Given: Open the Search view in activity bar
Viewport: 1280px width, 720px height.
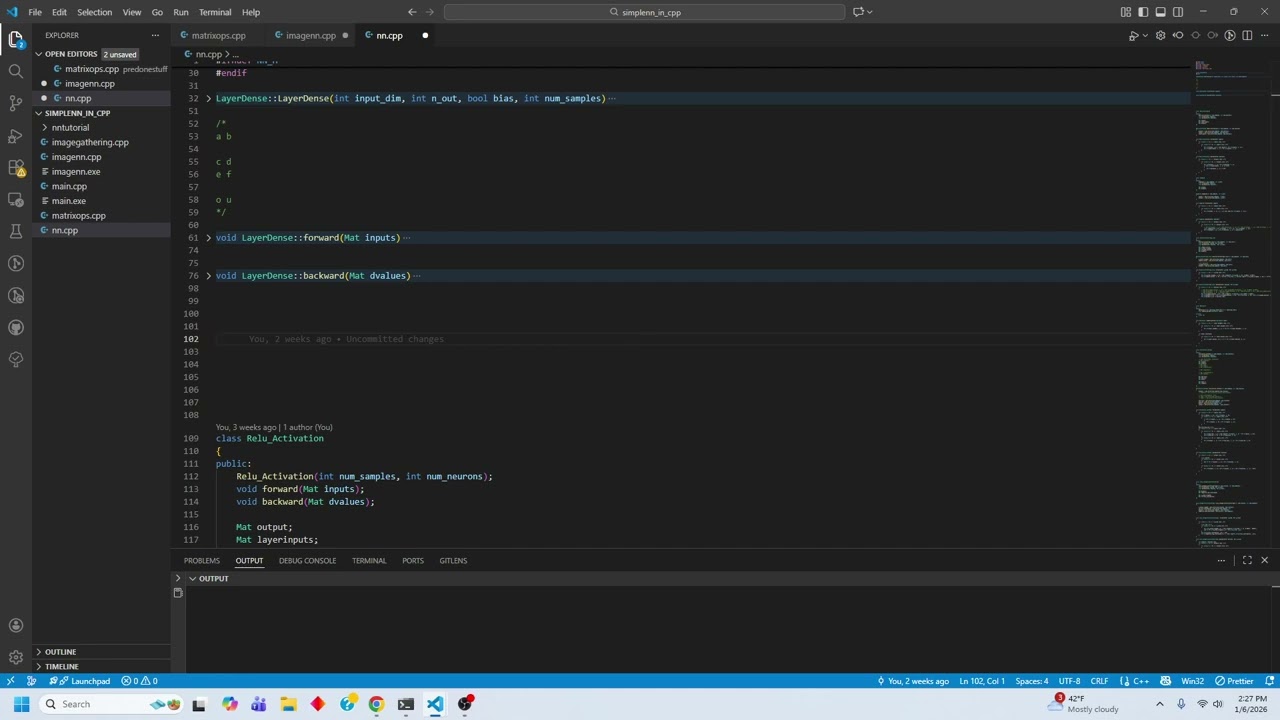Looking at the screenshot, I should tap(15, 71).
